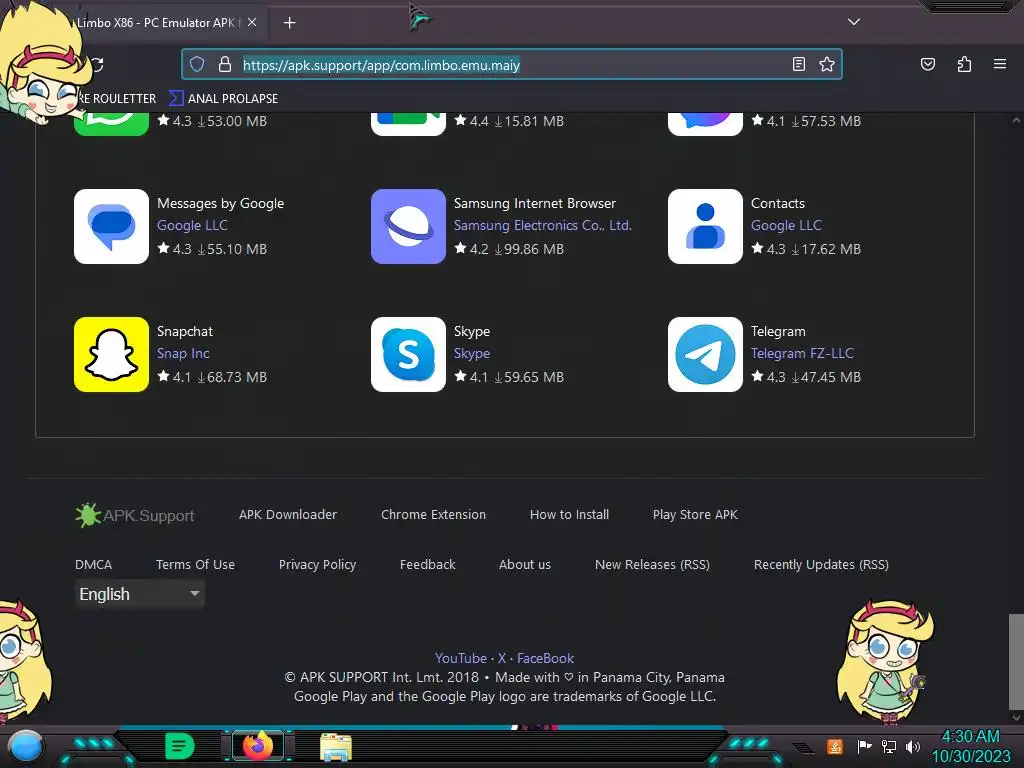Screen dimensions: 1024x768
Task: Click the Java update tray icon
Action: click(835, 746)
